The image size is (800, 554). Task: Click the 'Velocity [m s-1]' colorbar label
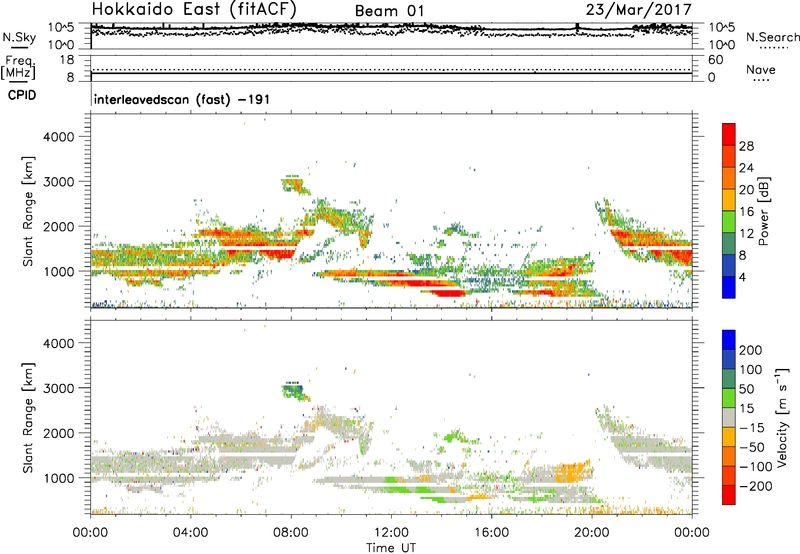tap(782, 417)
